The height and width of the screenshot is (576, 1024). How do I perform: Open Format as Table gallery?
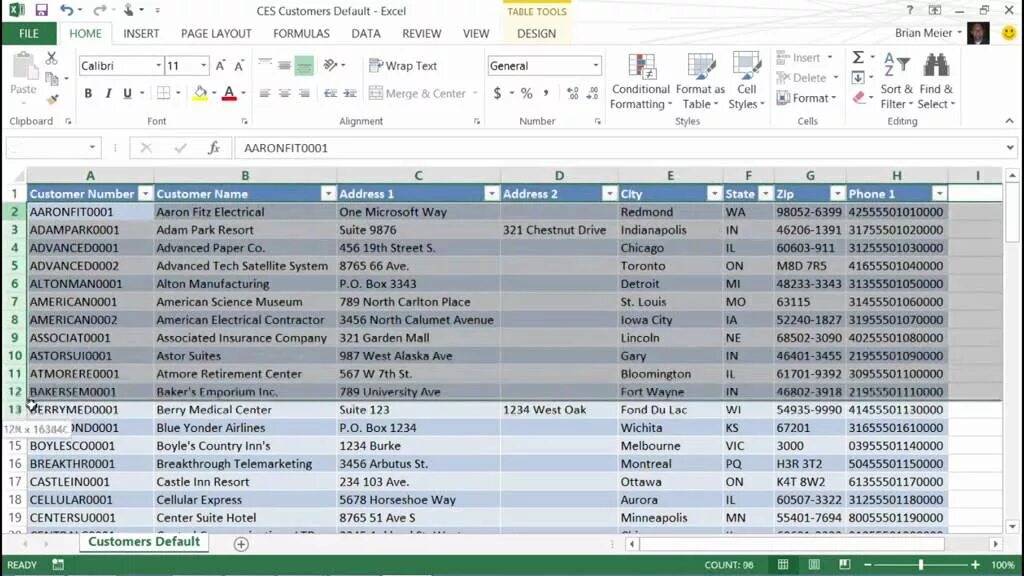[700, 82]
